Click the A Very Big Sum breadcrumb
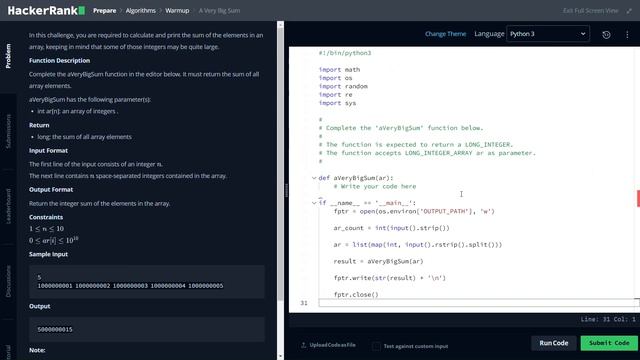Image resolution: width=640 pixels, height=360 pixels. point(219,11)
